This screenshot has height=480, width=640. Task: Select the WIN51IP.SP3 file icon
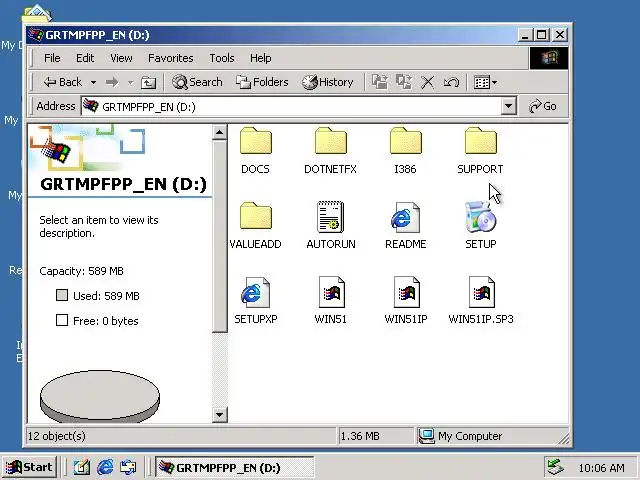(x=482, y=292)
